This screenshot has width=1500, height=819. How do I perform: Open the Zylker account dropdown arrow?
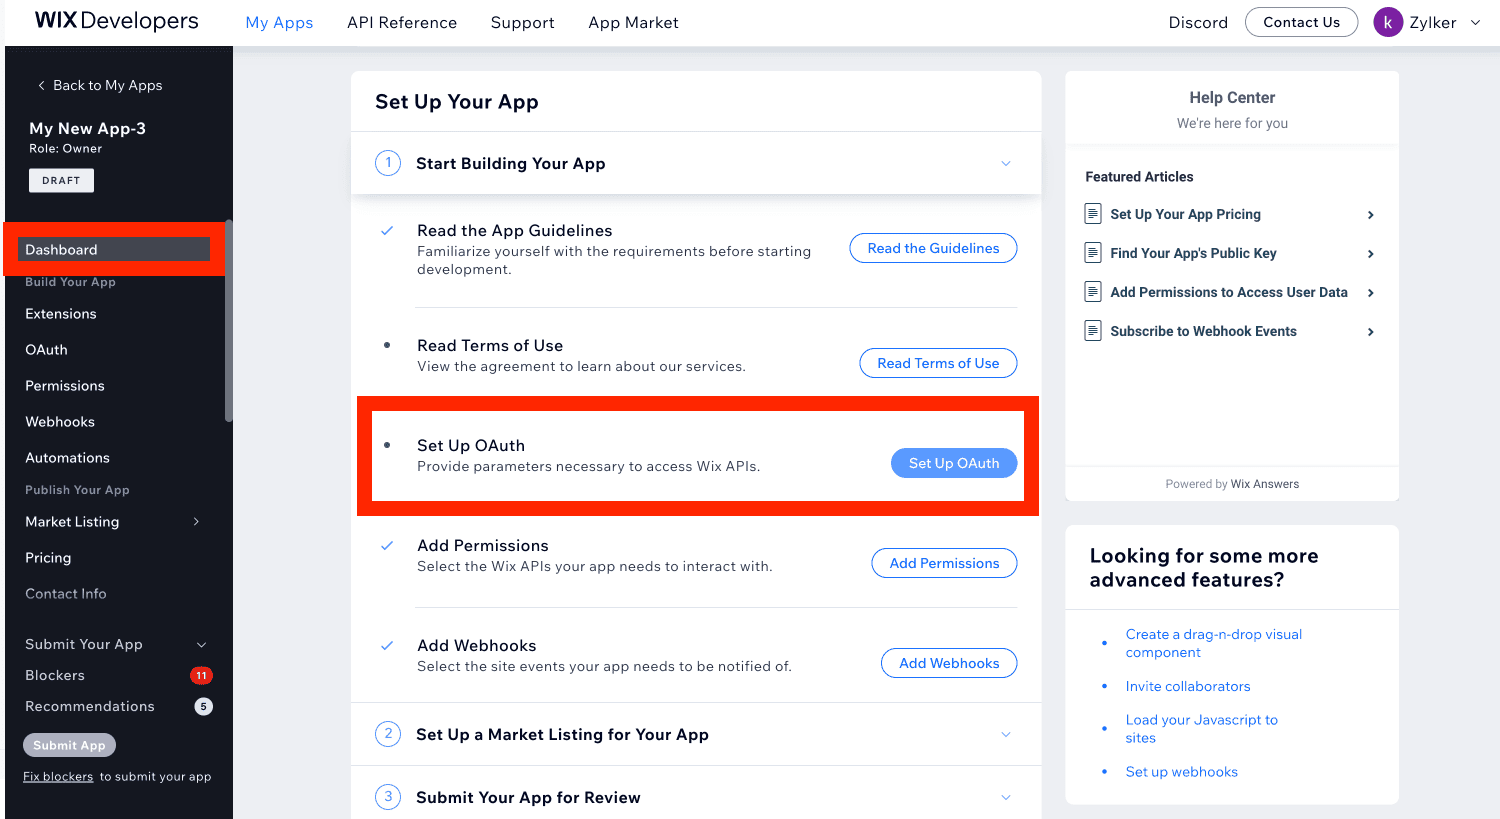click(x=1475, y=22)
